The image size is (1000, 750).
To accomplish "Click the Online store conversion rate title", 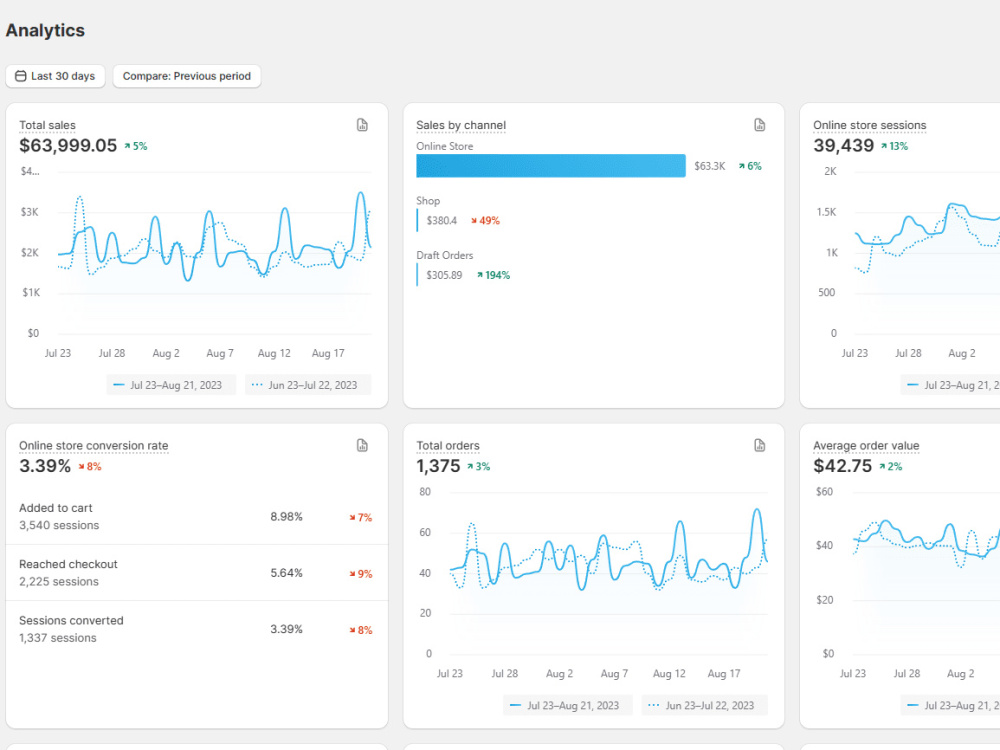I will point(94,445).
